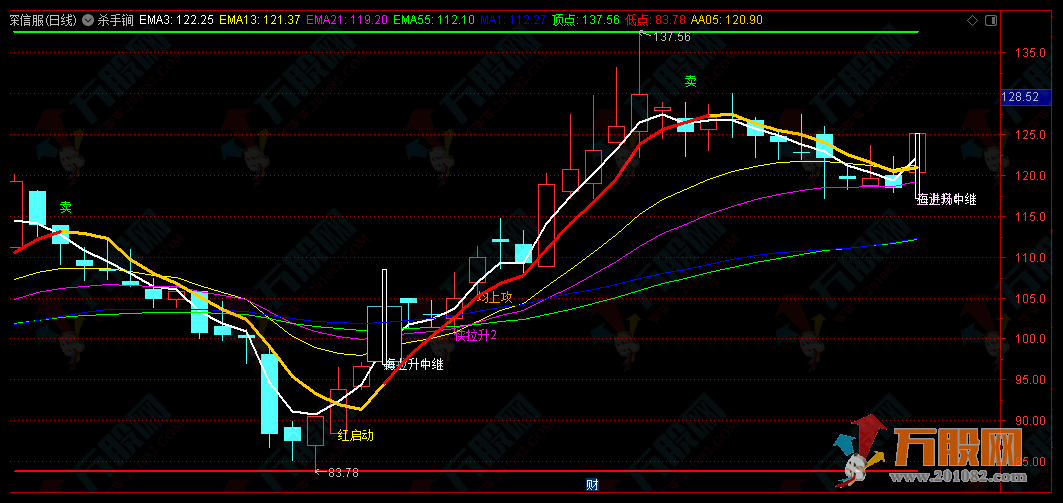Select the blue MA1: 112.27 legend value
Screen dimensions: 1063x503
point(513,20)
